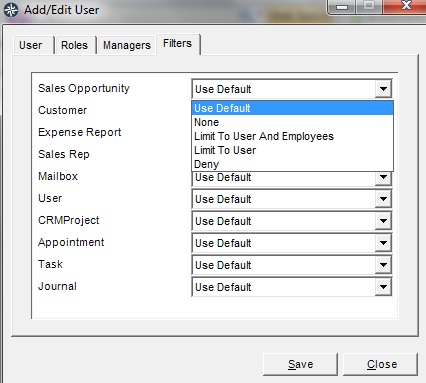Expand the User filter dropdown

click(383, 199)
